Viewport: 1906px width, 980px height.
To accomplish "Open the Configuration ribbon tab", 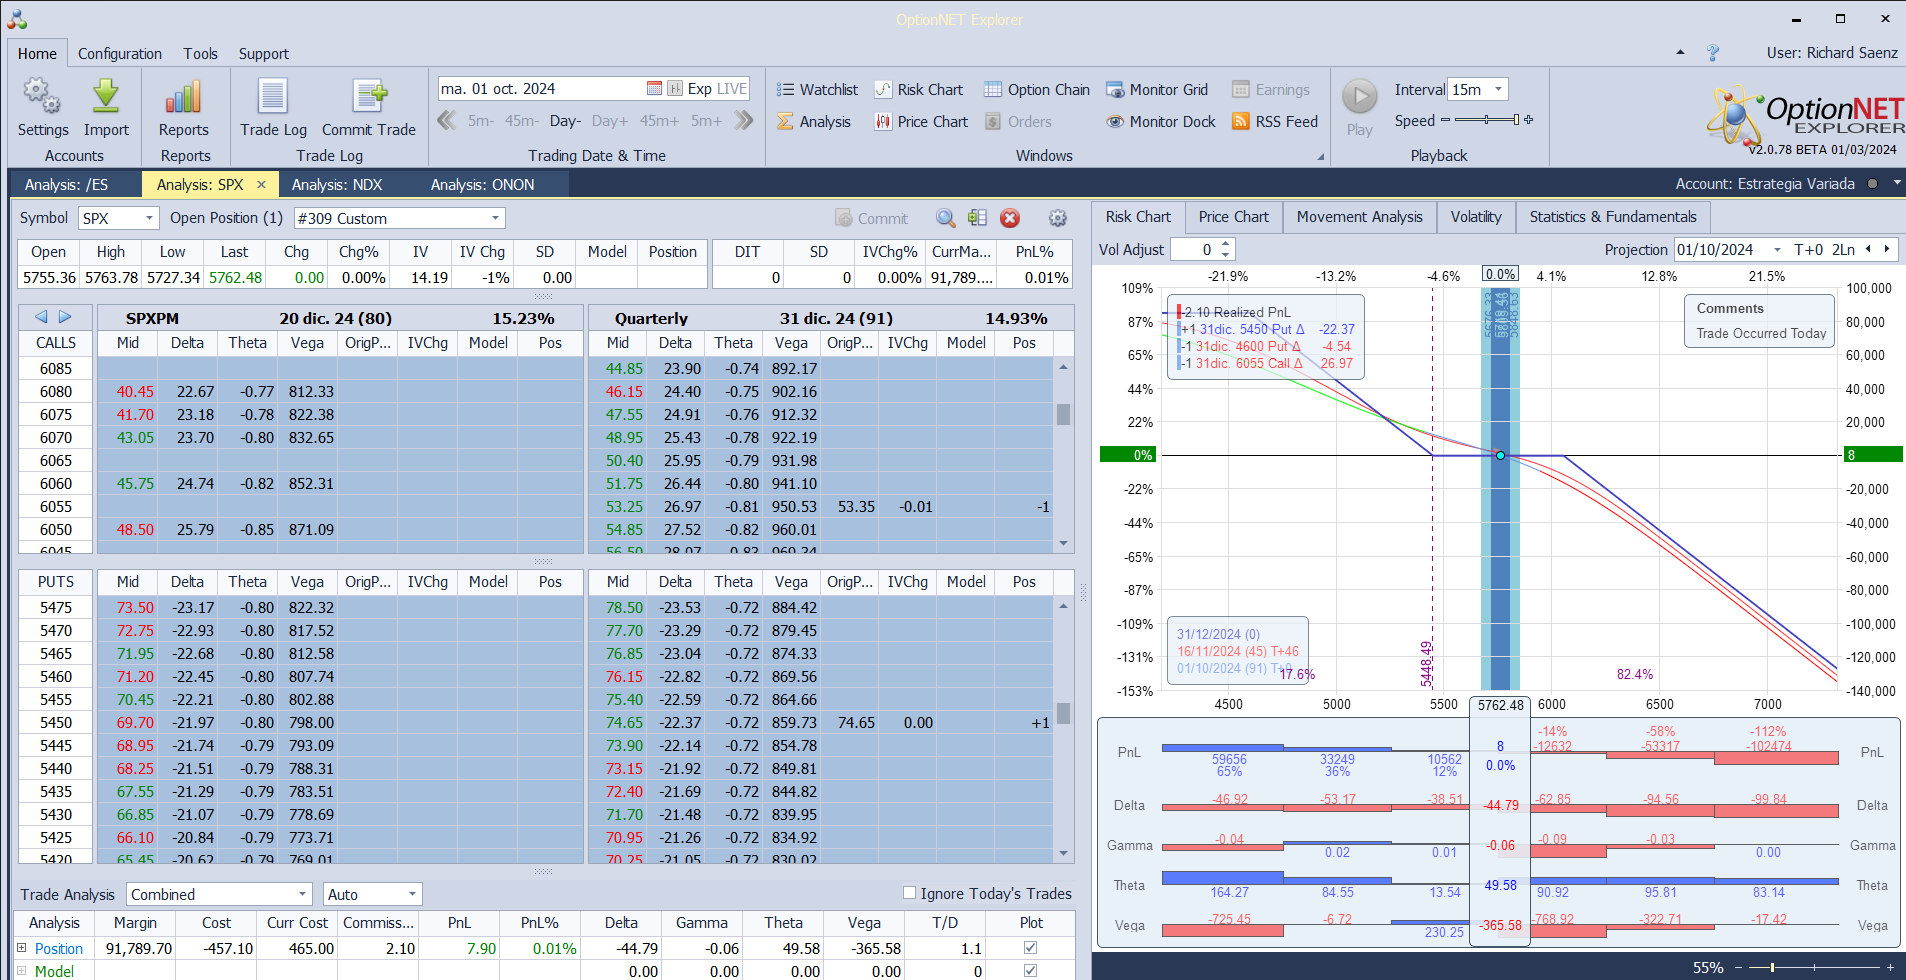I will coord(120,53).
